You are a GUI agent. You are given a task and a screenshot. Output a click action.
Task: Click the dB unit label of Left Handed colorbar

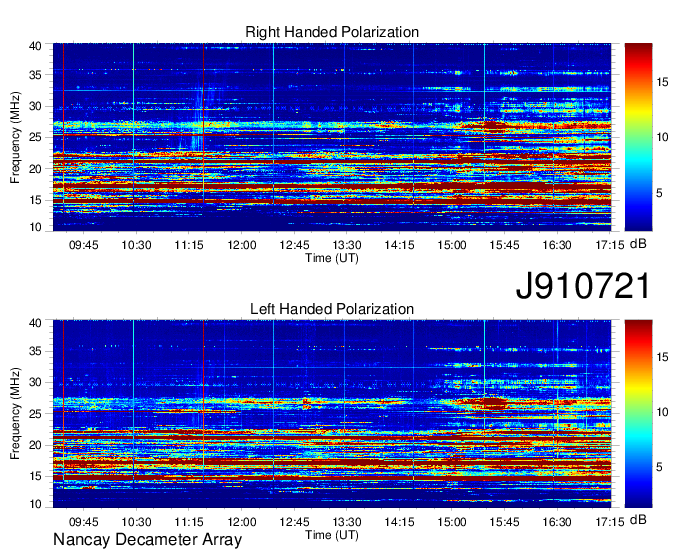pos(638,519)
